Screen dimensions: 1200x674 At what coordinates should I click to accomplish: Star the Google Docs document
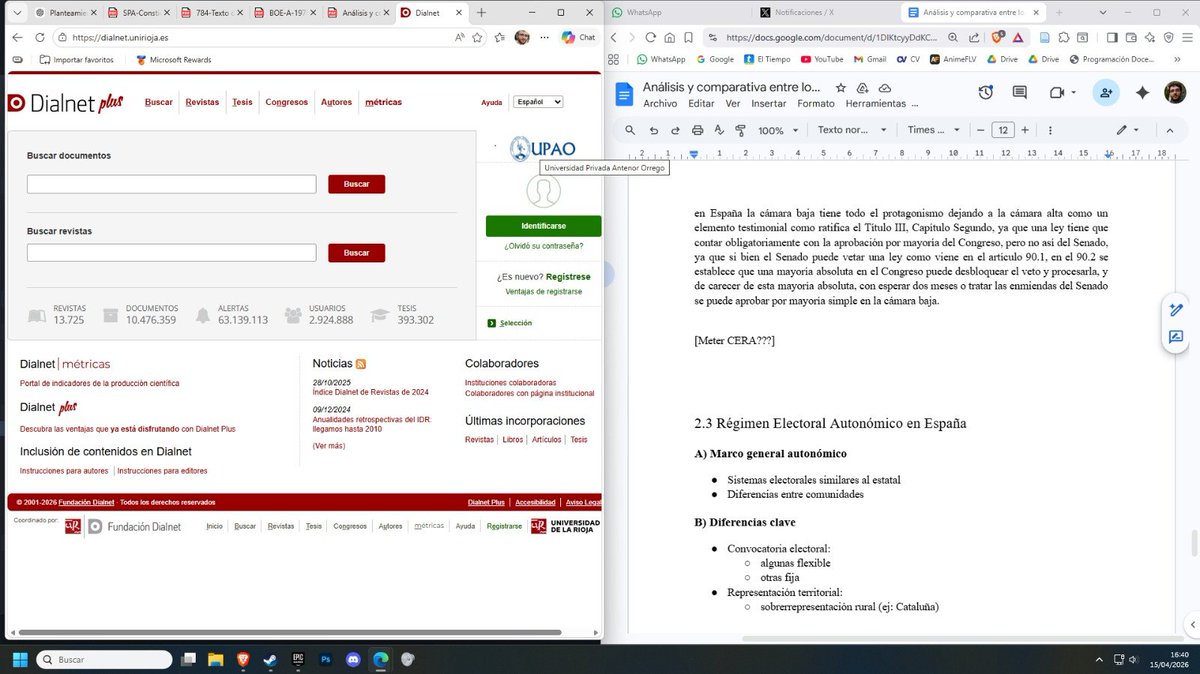[841, 88]
